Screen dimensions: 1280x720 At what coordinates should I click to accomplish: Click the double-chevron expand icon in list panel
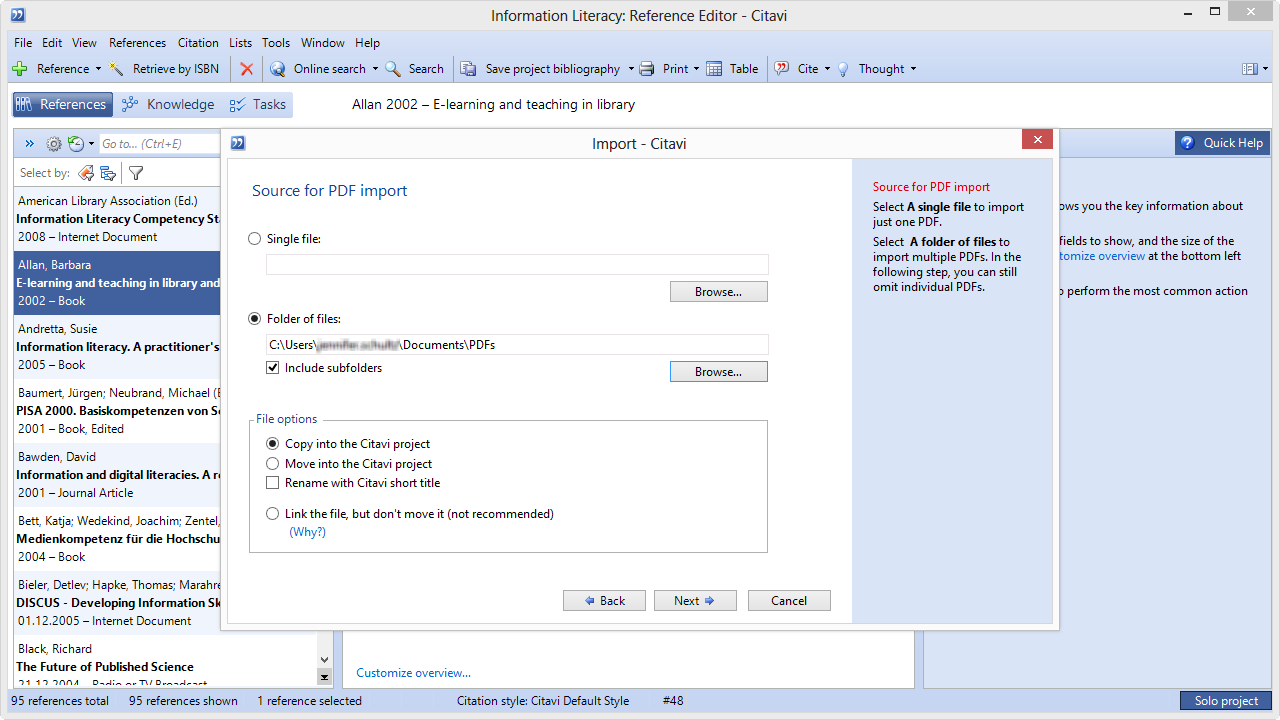coord(30,144)
